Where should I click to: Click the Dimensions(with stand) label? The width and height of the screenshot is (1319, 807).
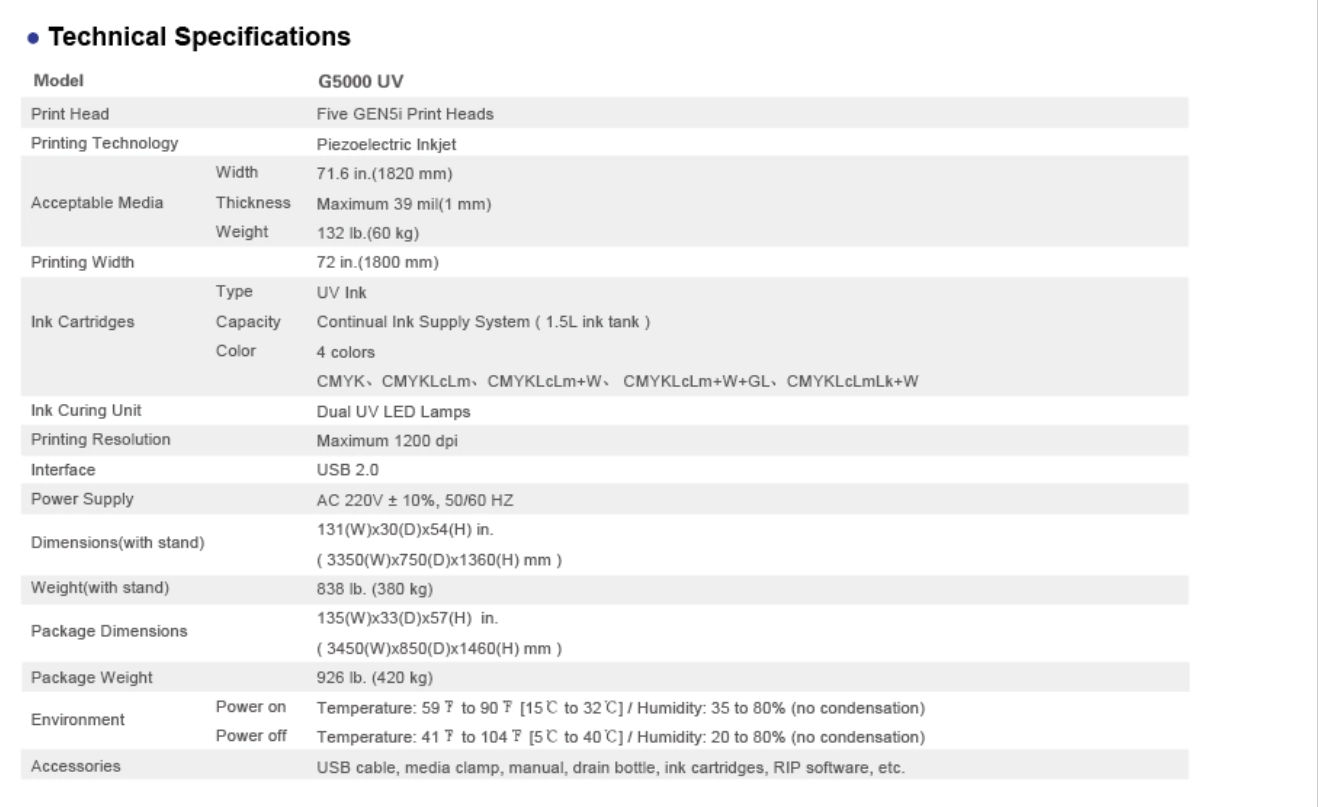(x=118, y=542)
